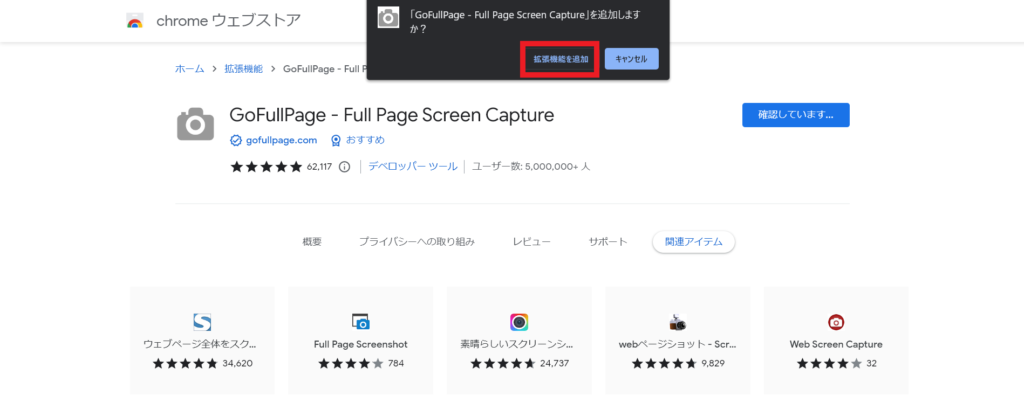Click the ウェブページ全体をスク... card title
This screenshot has height=402, width=1024.
coord(200,344)
